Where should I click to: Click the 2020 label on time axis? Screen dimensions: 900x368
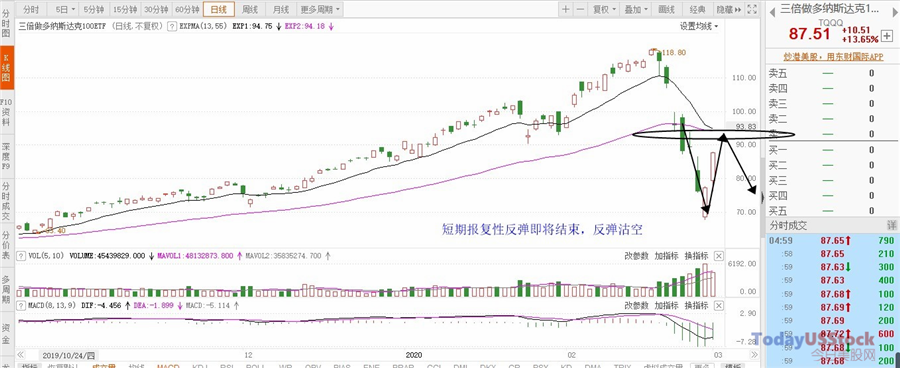click(414, 355)
